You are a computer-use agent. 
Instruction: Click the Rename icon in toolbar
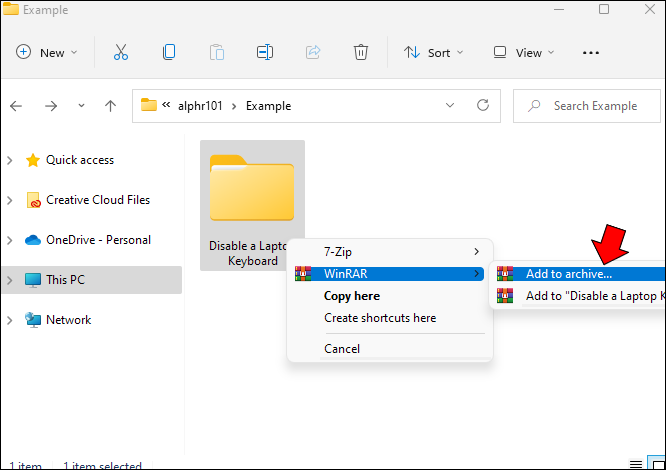[x=264, y=52]
